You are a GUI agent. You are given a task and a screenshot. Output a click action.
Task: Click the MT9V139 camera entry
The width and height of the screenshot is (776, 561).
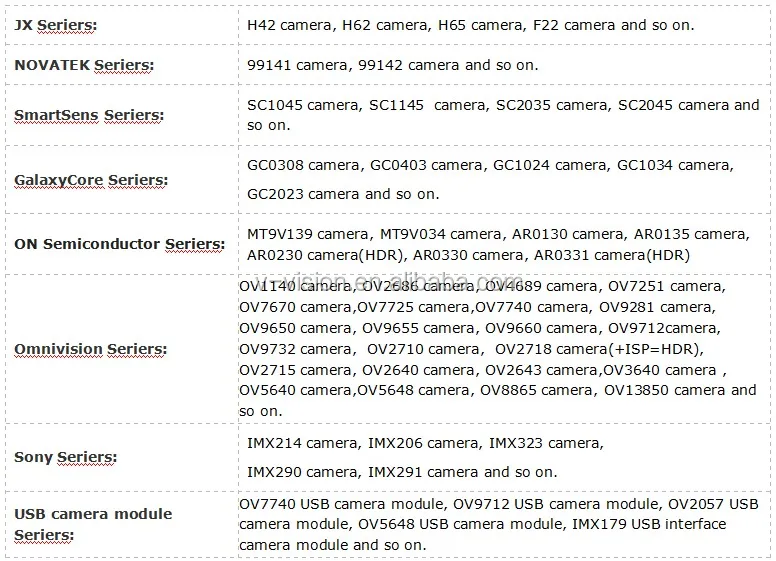click(309, 234)
